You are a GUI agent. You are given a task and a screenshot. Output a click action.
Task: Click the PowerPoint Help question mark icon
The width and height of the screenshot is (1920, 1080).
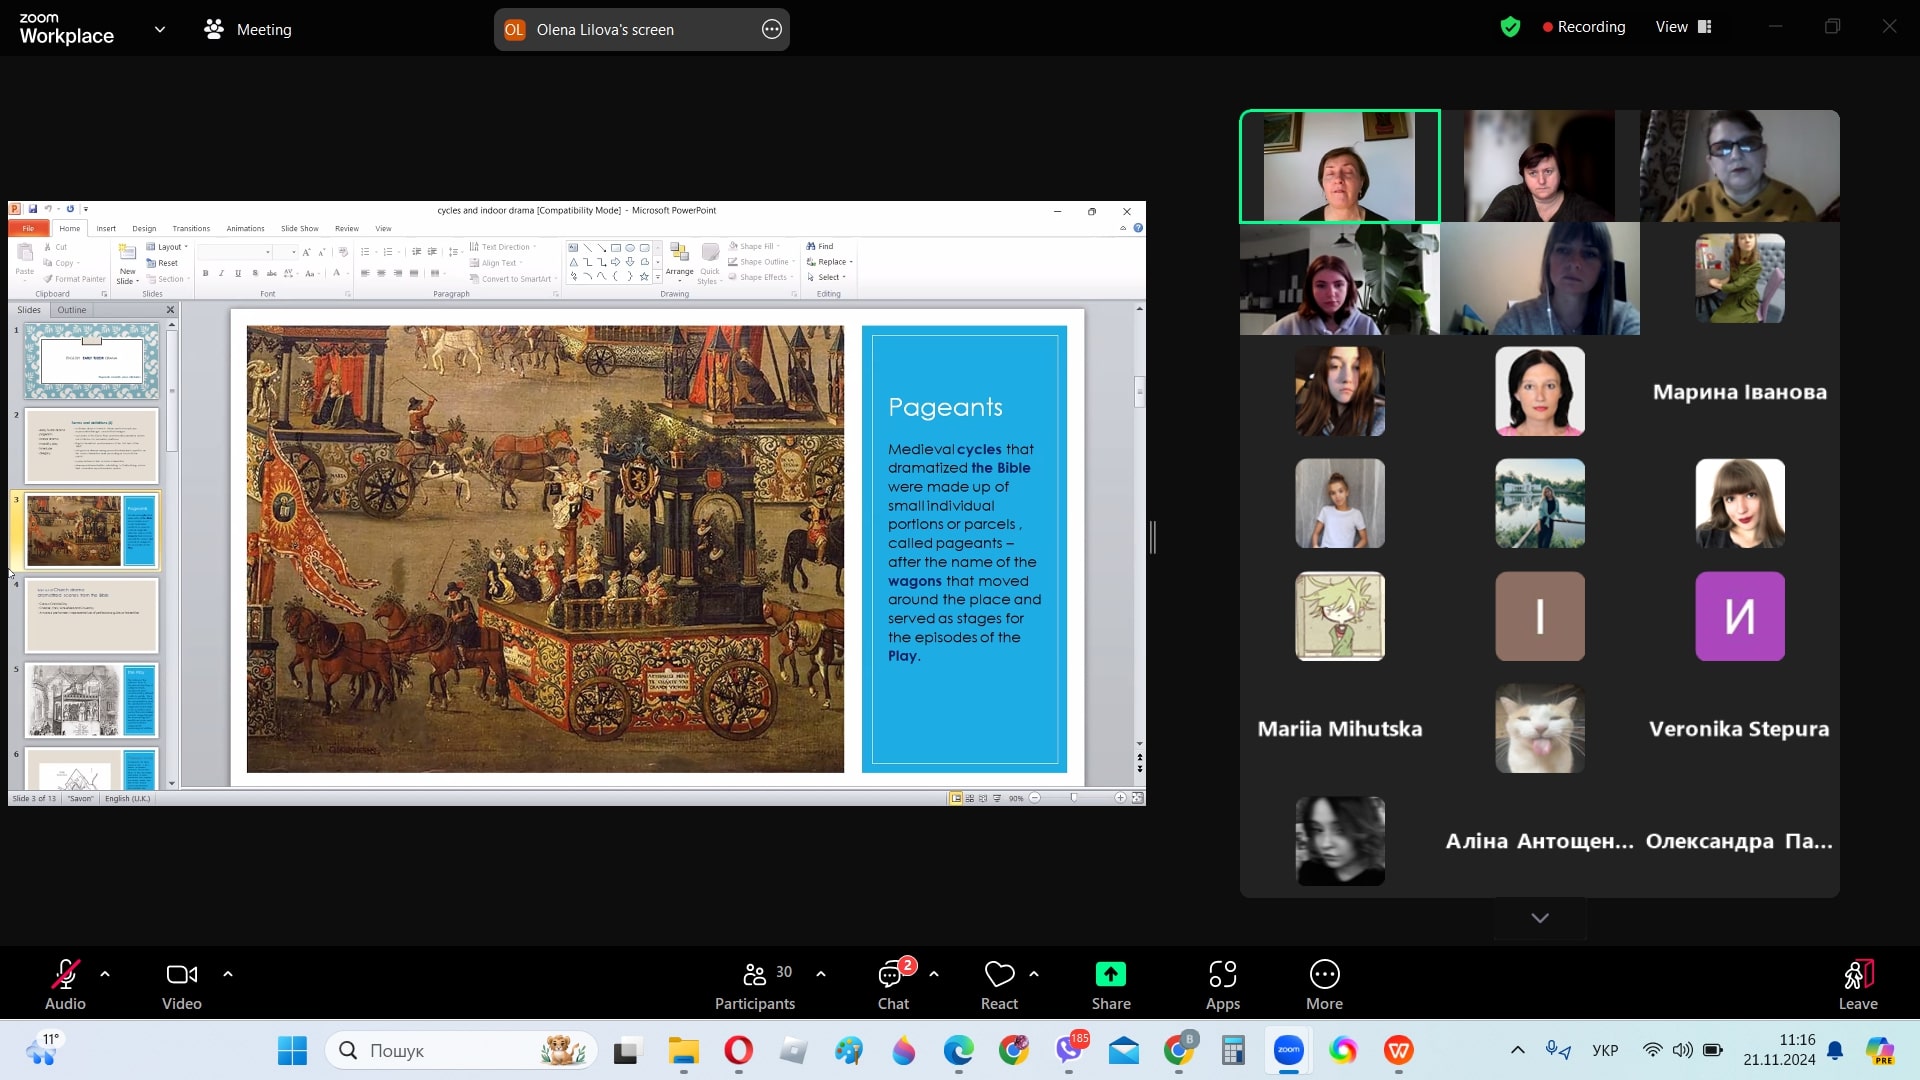pyautogui.click(x=1138, y=228)
